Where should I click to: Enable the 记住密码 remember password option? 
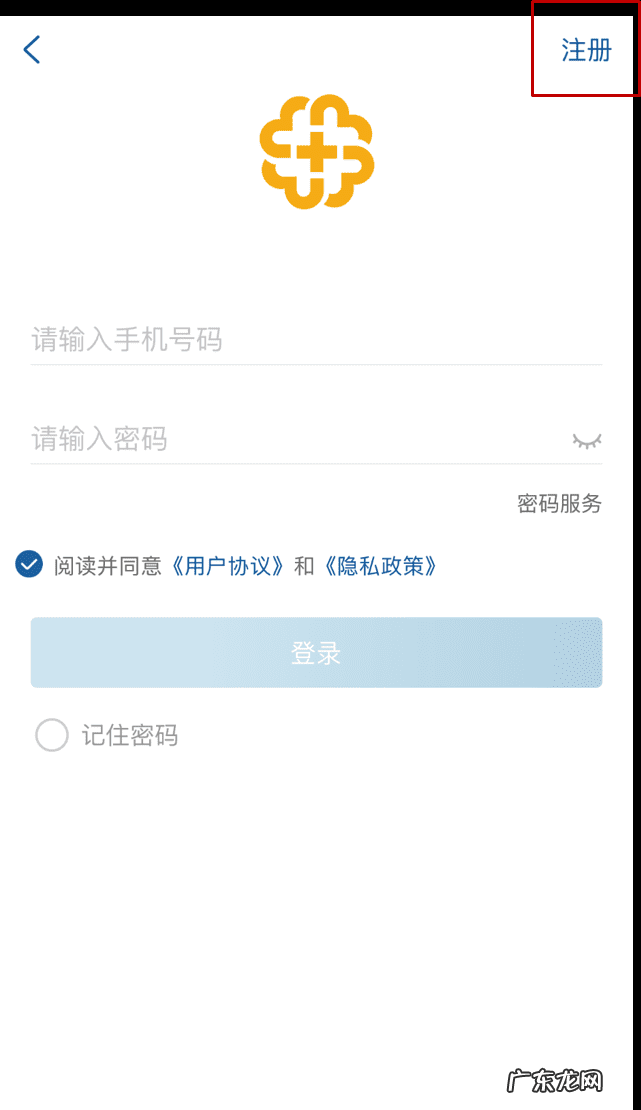pos(51,734)
